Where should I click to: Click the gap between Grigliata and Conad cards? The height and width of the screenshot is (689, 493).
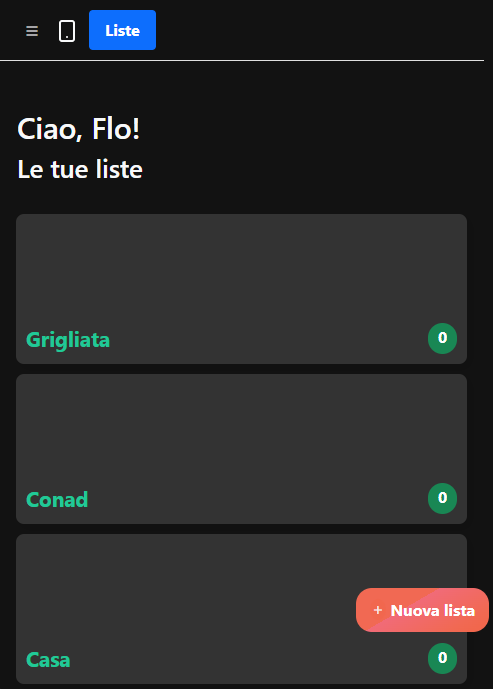coord(241,369)
